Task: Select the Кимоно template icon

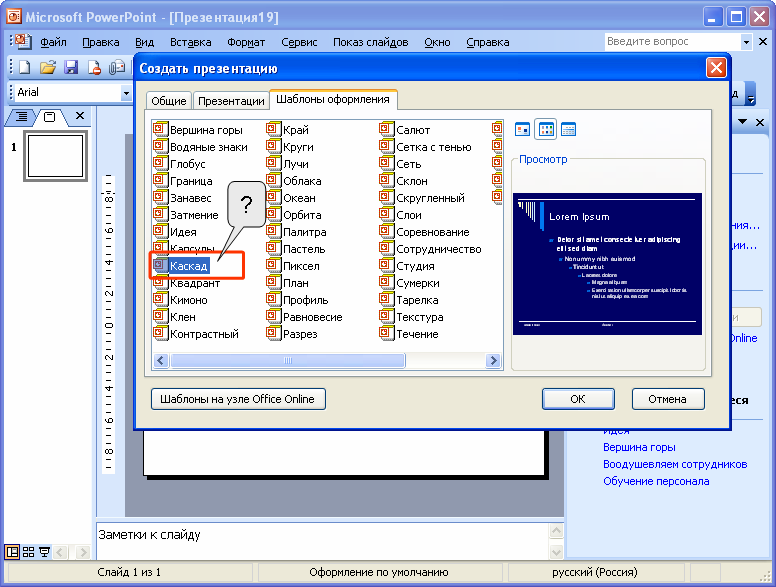Action: point(160,299)
